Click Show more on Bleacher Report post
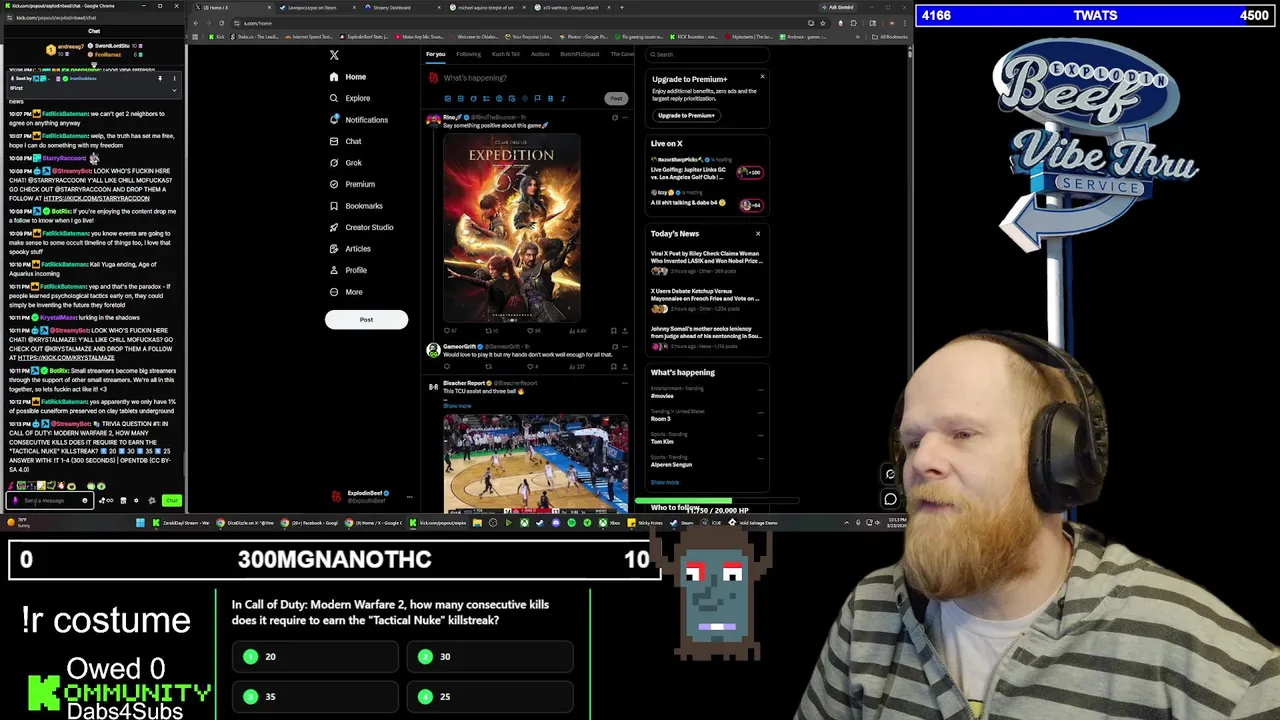 tap(457, 406)
